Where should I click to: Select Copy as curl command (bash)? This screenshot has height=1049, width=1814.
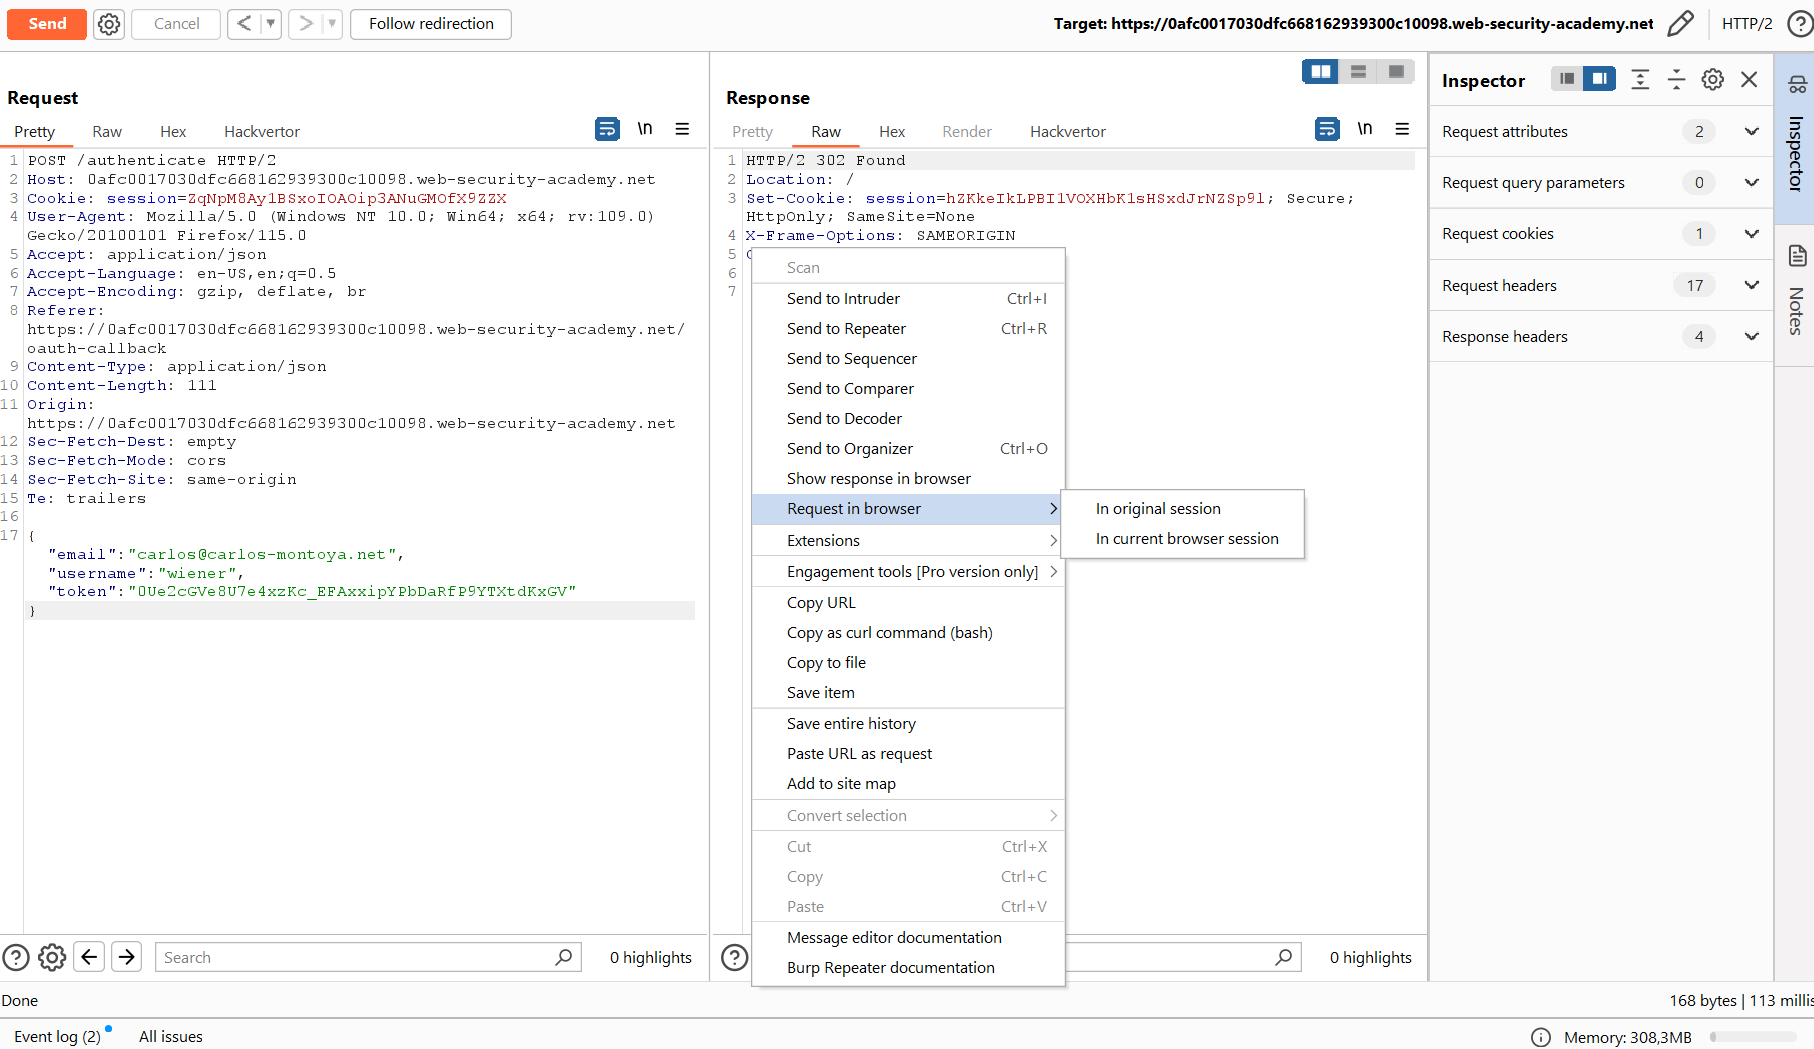[908, 633]
